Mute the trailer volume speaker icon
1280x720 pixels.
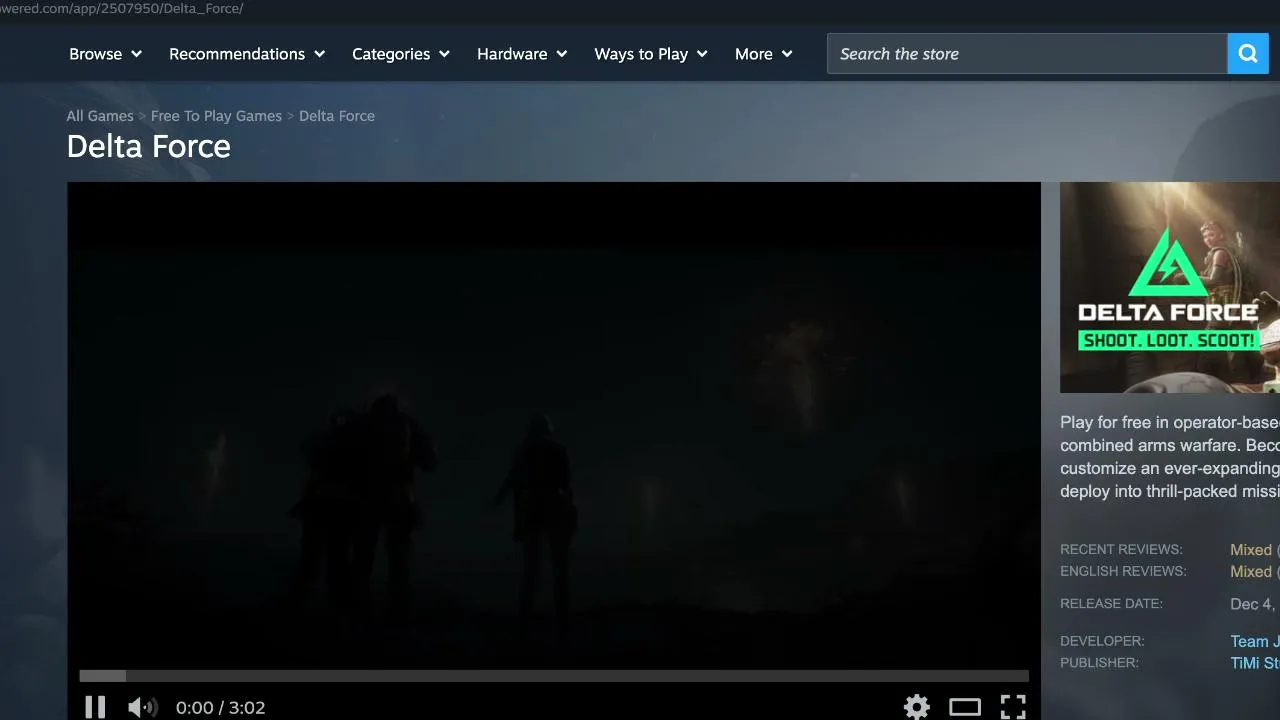click(143, 707)
